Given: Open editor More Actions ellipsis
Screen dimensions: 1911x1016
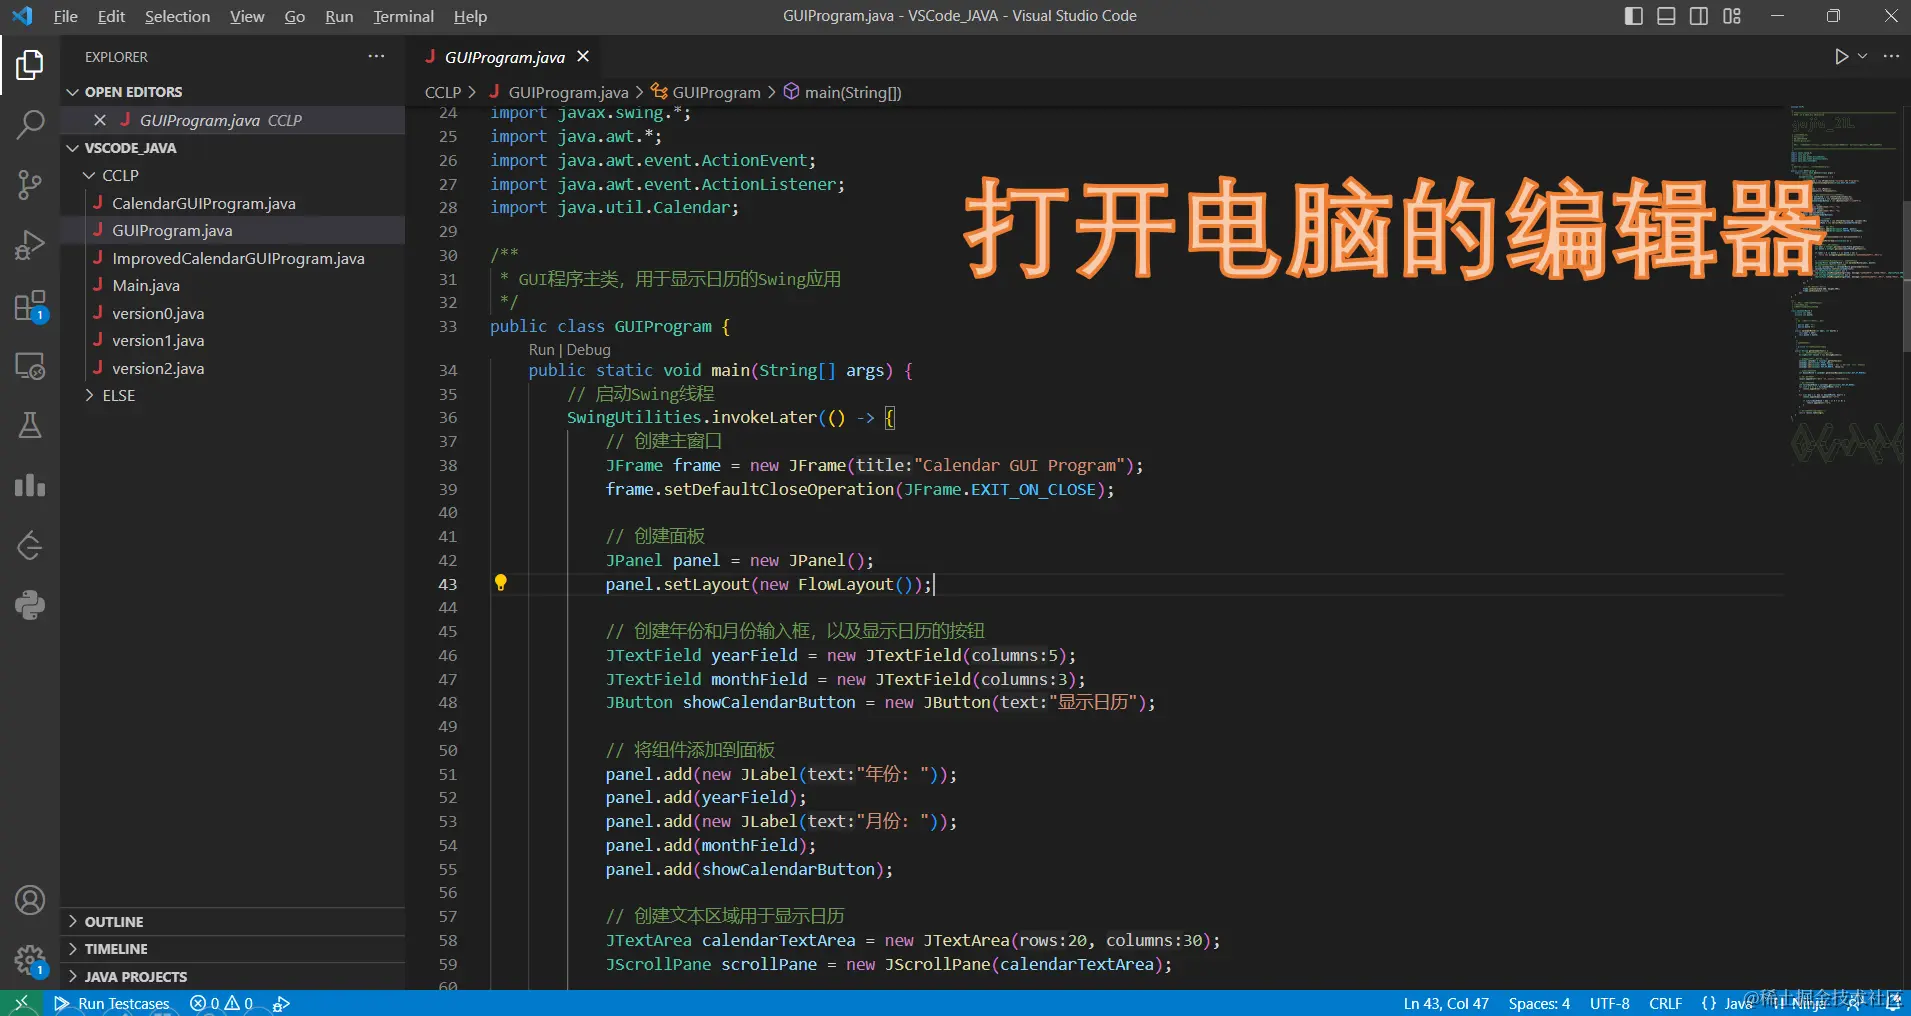Looking at the screenshot, I should coord(1891,57).
